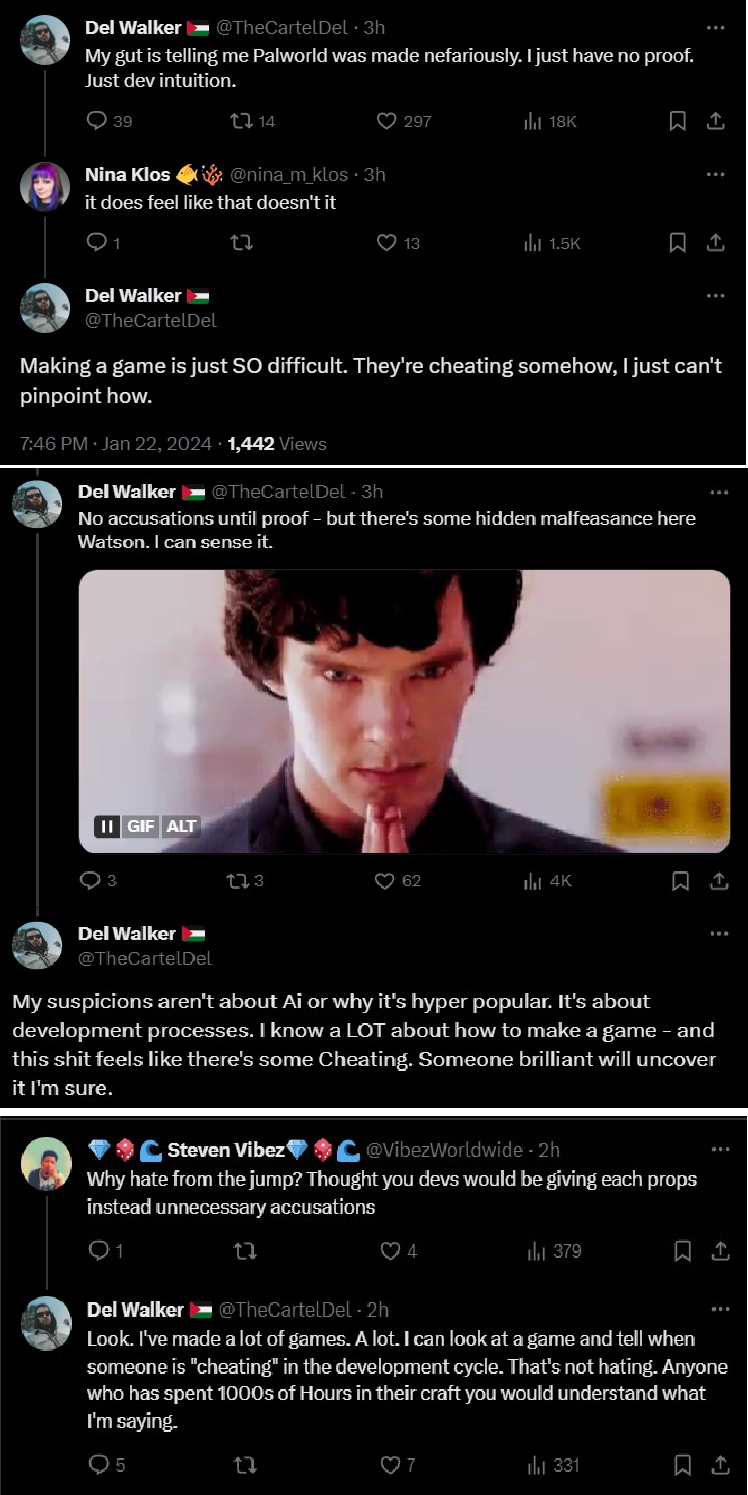The width and height of the screenshot is (748, 1495).
Task: Reply to Steven Vibez's tweet
Action: coord(106,1250)
